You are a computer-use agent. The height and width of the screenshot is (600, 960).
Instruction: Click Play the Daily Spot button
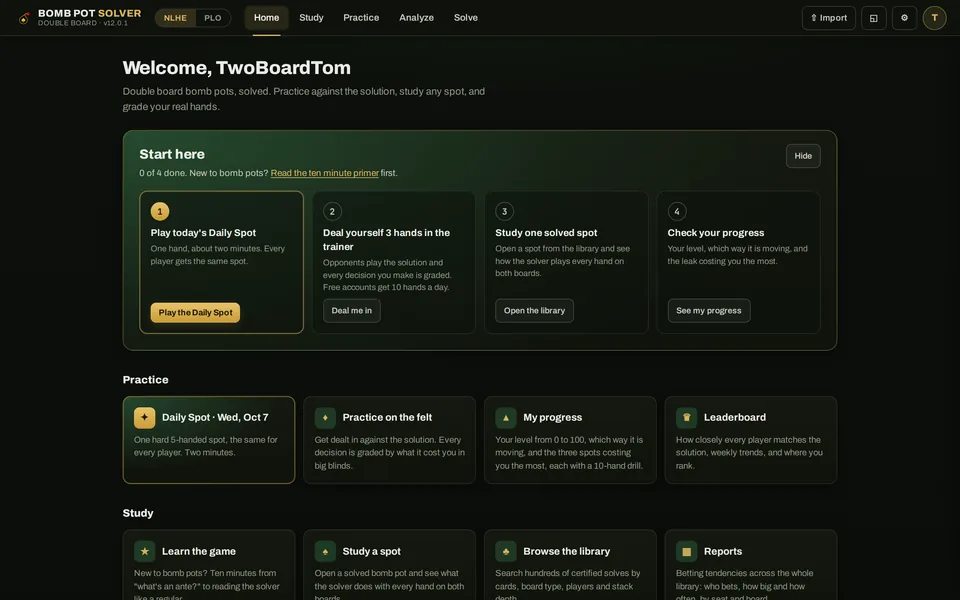click(x=195, y=312)
